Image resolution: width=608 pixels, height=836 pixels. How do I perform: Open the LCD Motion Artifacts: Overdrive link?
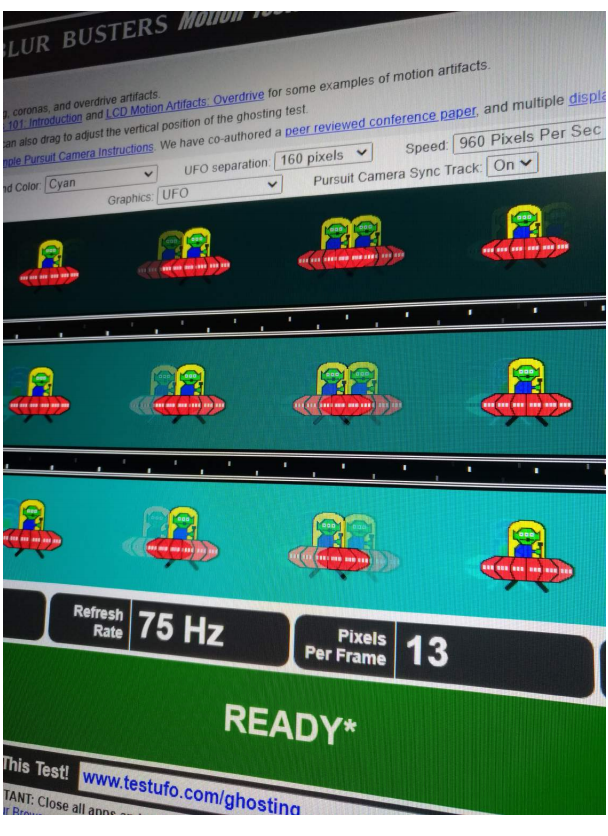185,104
